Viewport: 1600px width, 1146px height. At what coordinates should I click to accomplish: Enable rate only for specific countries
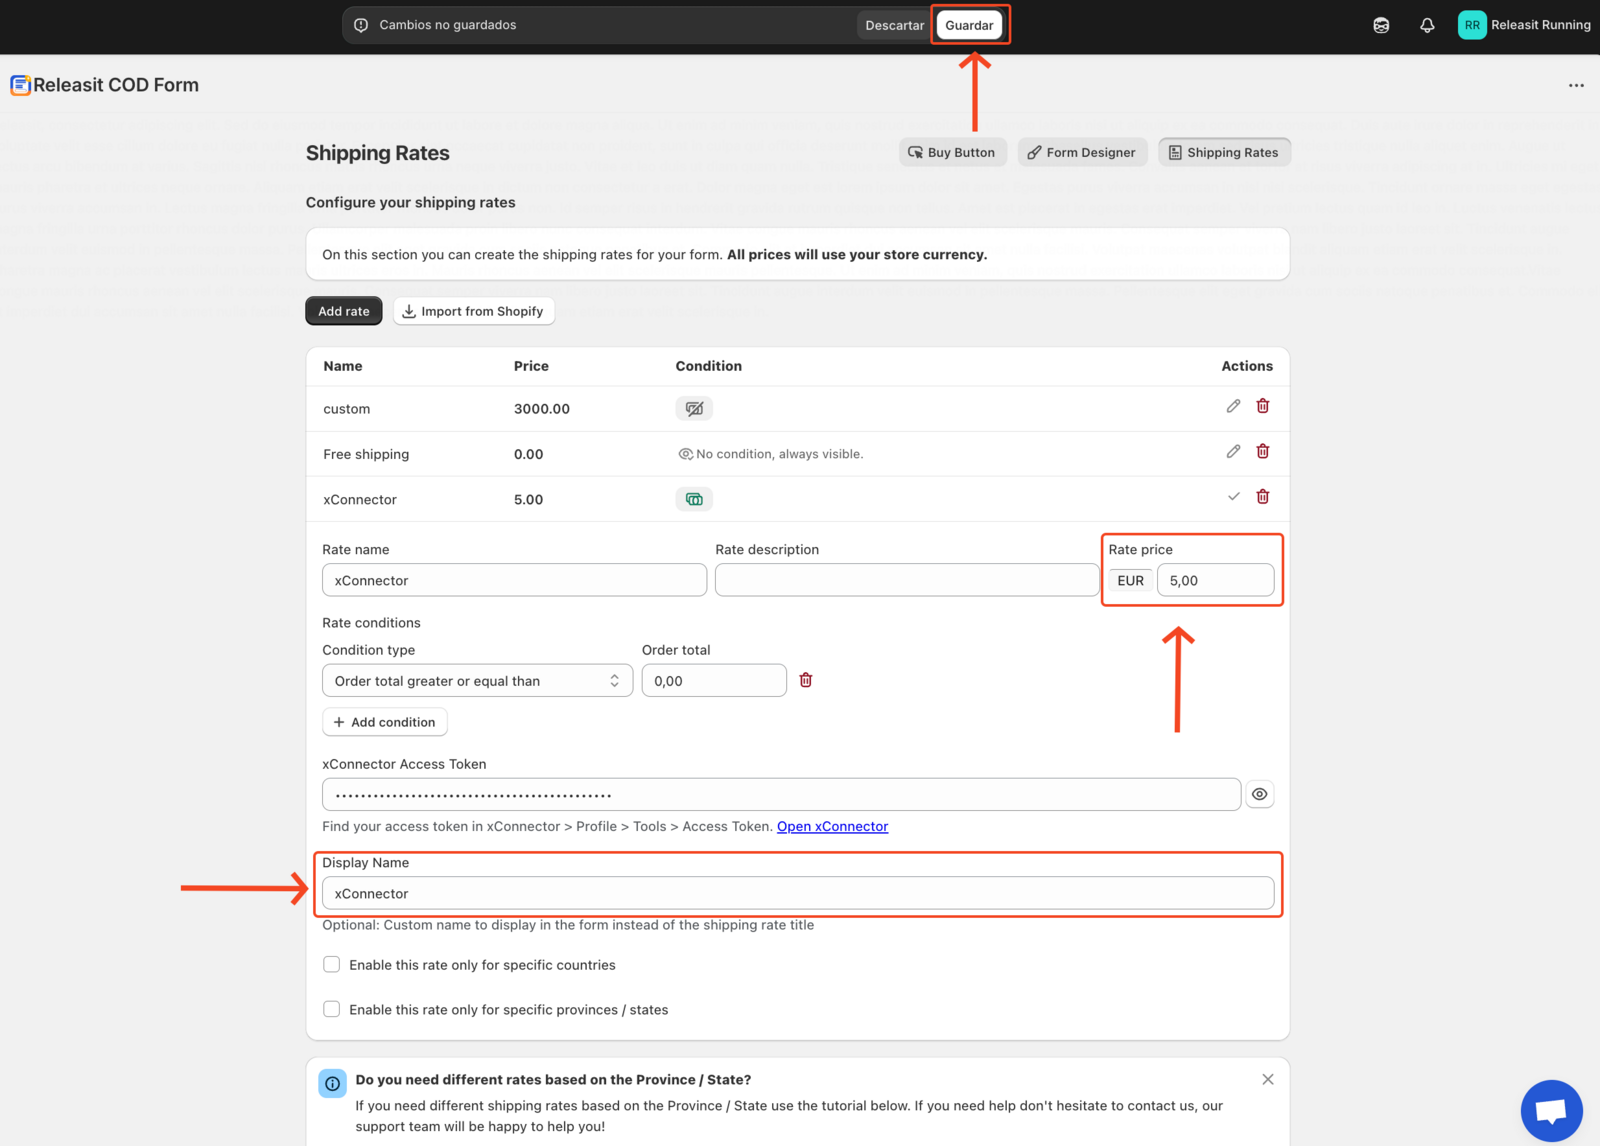point(332,965)
